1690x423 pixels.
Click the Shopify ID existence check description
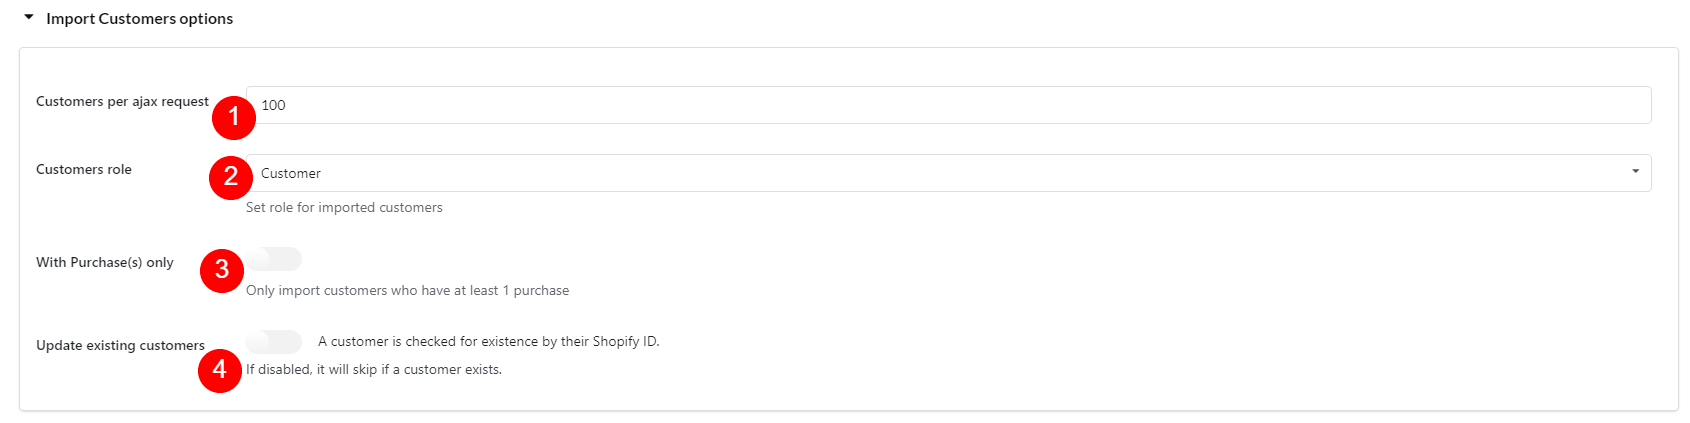coord(489,341)
